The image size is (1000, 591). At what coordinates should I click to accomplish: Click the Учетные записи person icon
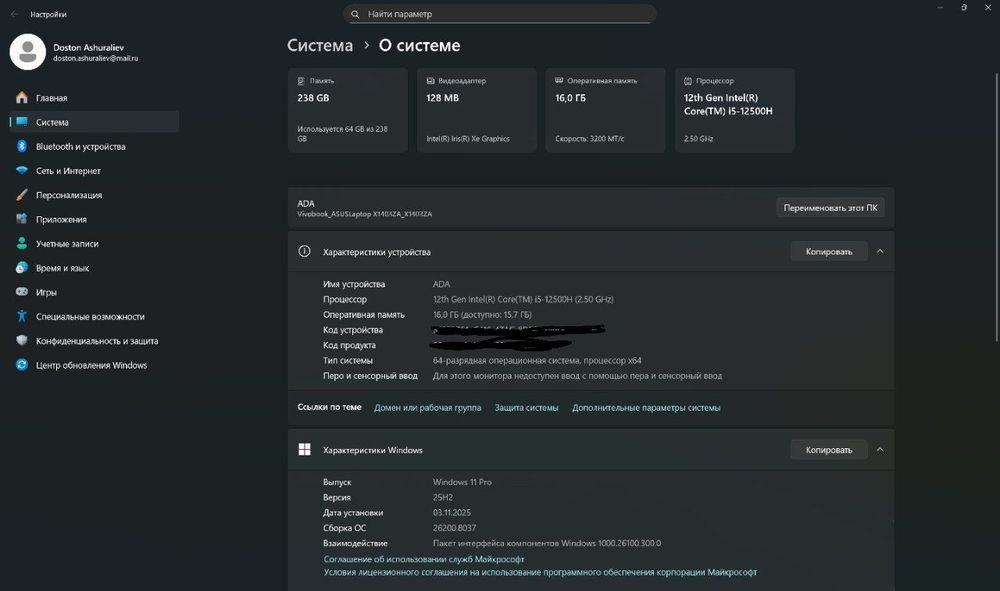click(22, 243)
